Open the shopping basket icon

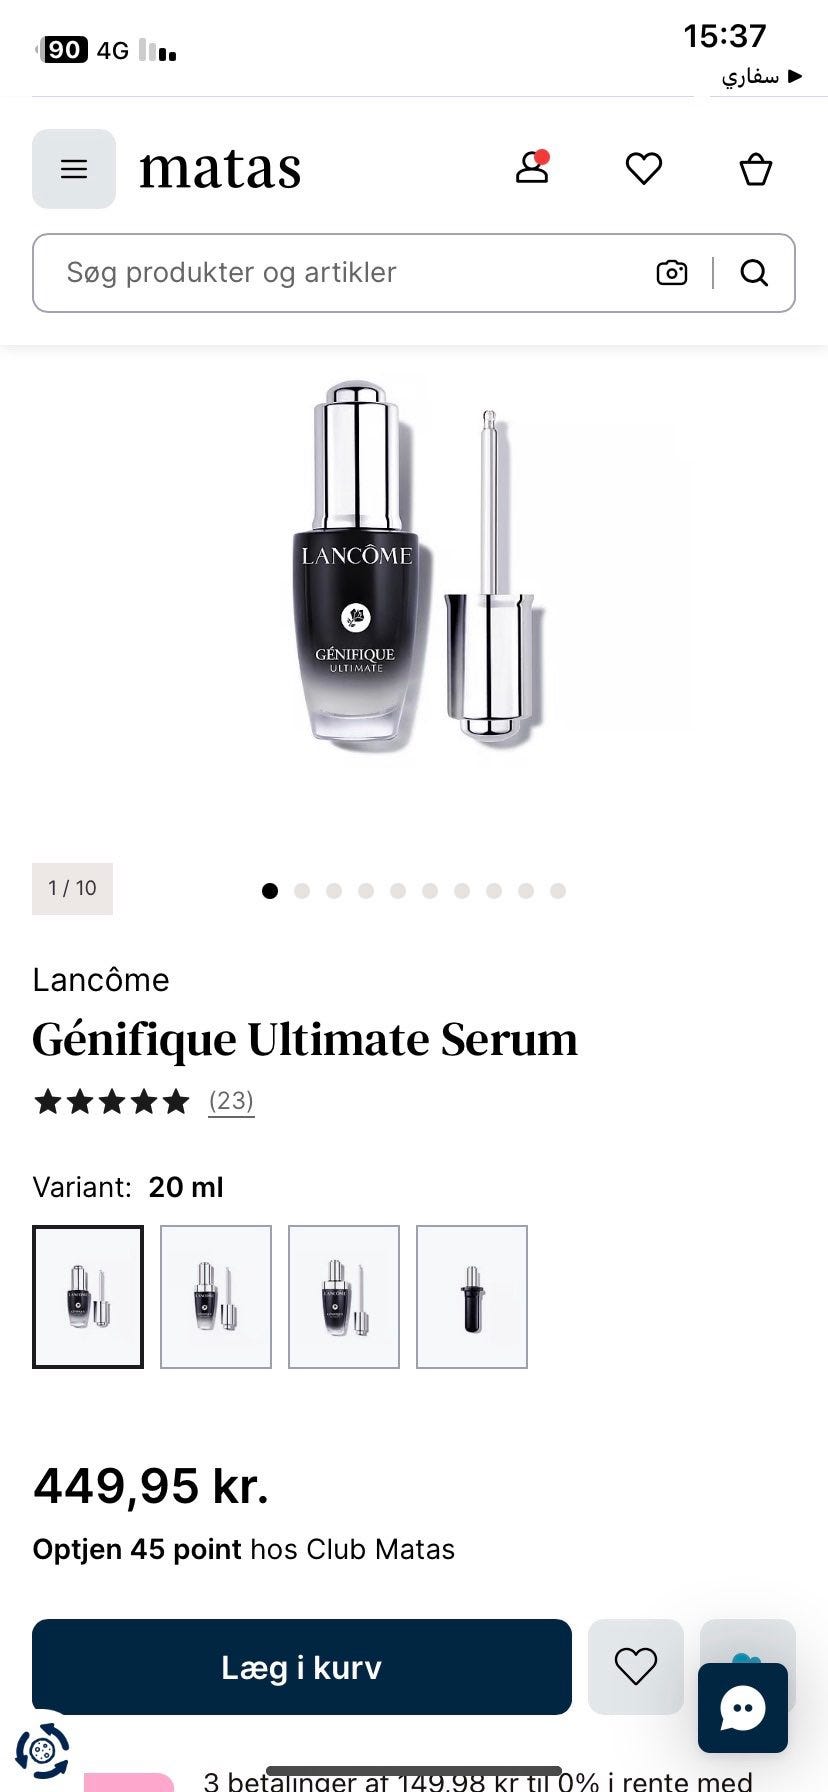[756, 169]
